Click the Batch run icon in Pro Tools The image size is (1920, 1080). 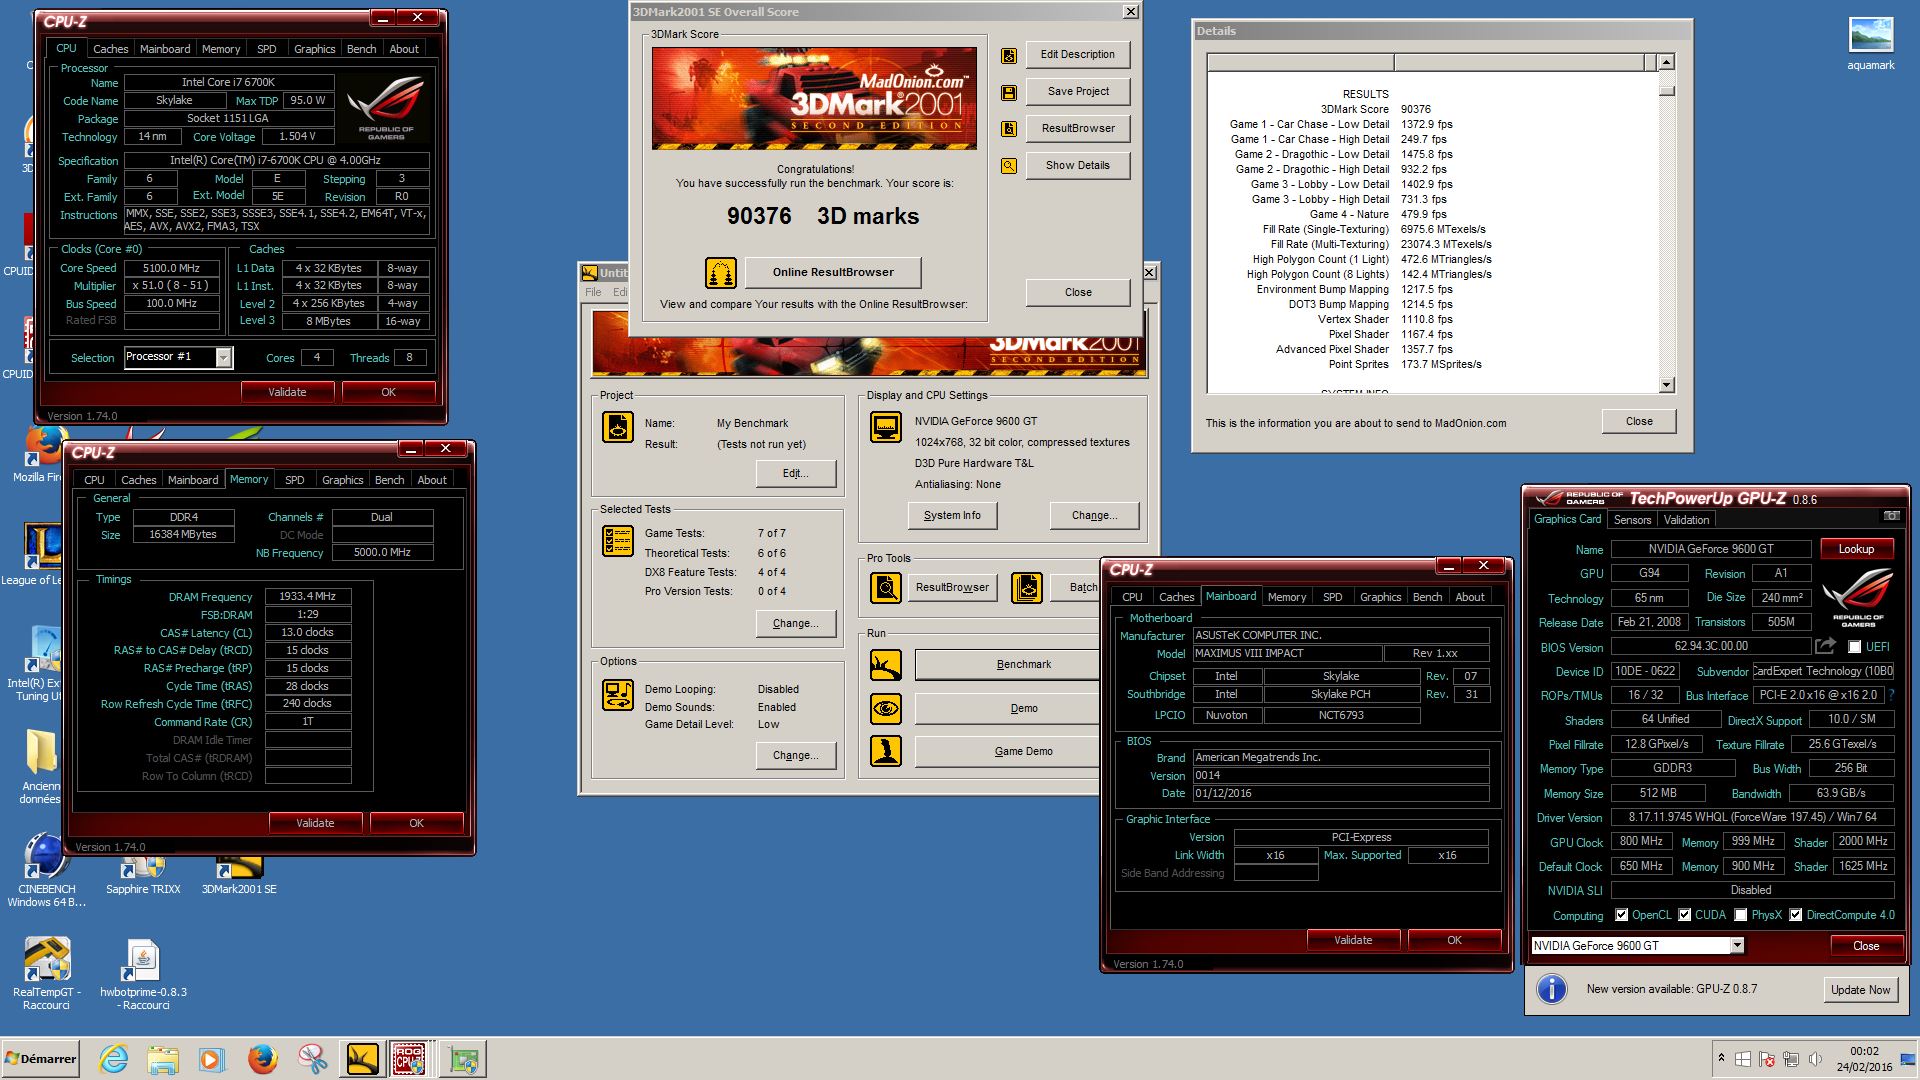tap(1027, 587)
